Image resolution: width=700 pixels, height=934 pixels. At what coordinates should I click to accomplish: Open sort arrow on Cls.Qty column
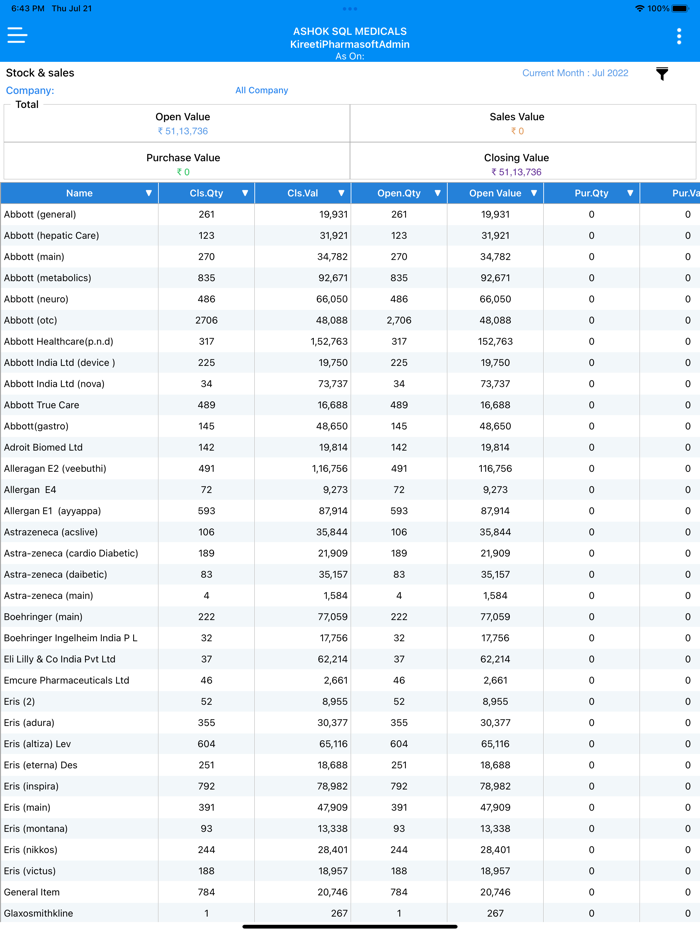245,193
